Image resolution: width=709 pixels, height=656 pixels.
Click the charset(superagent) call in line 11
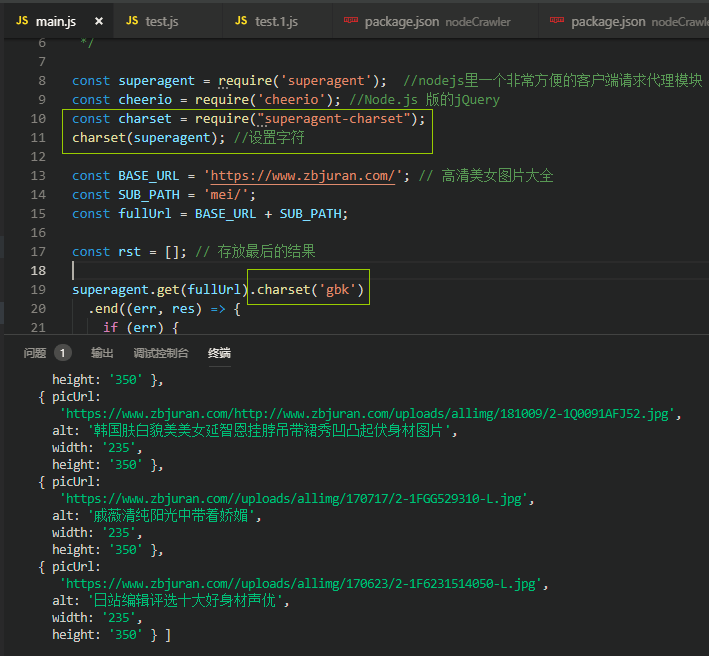(145, 137)
